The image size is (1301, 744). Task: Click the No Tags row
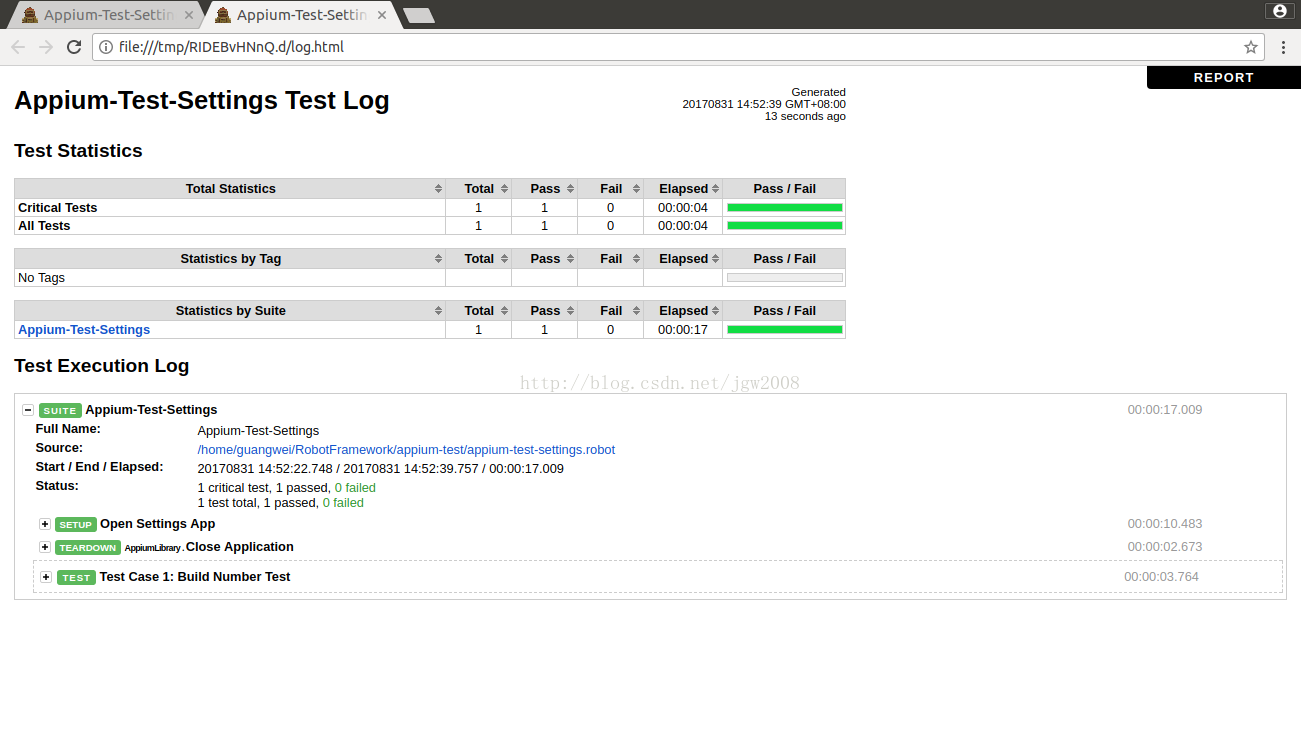[430, 277]
